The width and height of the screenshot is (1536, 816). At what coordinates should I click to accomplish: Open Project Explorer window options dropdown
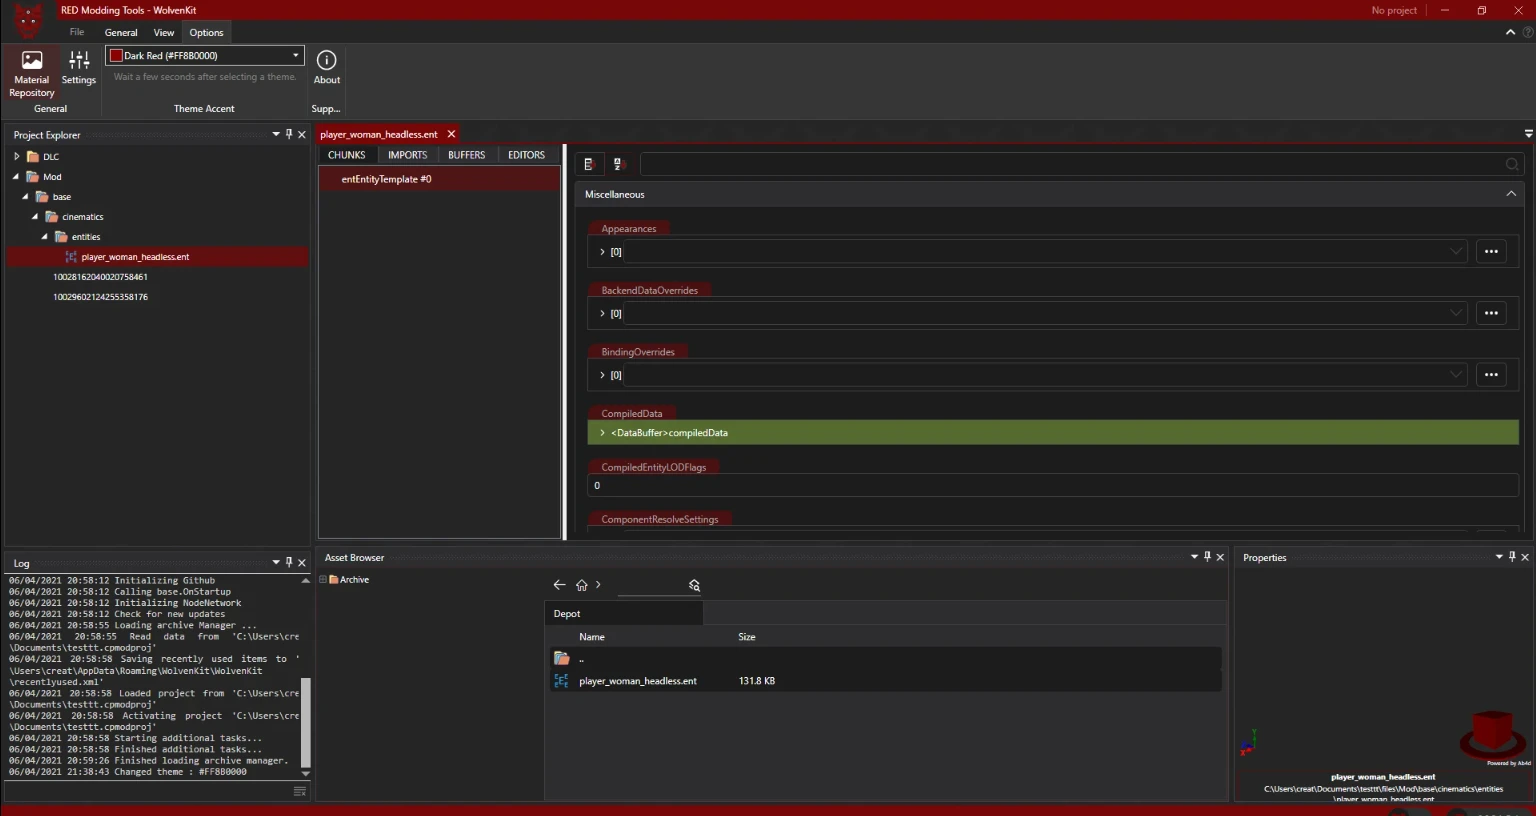[276, 134]
